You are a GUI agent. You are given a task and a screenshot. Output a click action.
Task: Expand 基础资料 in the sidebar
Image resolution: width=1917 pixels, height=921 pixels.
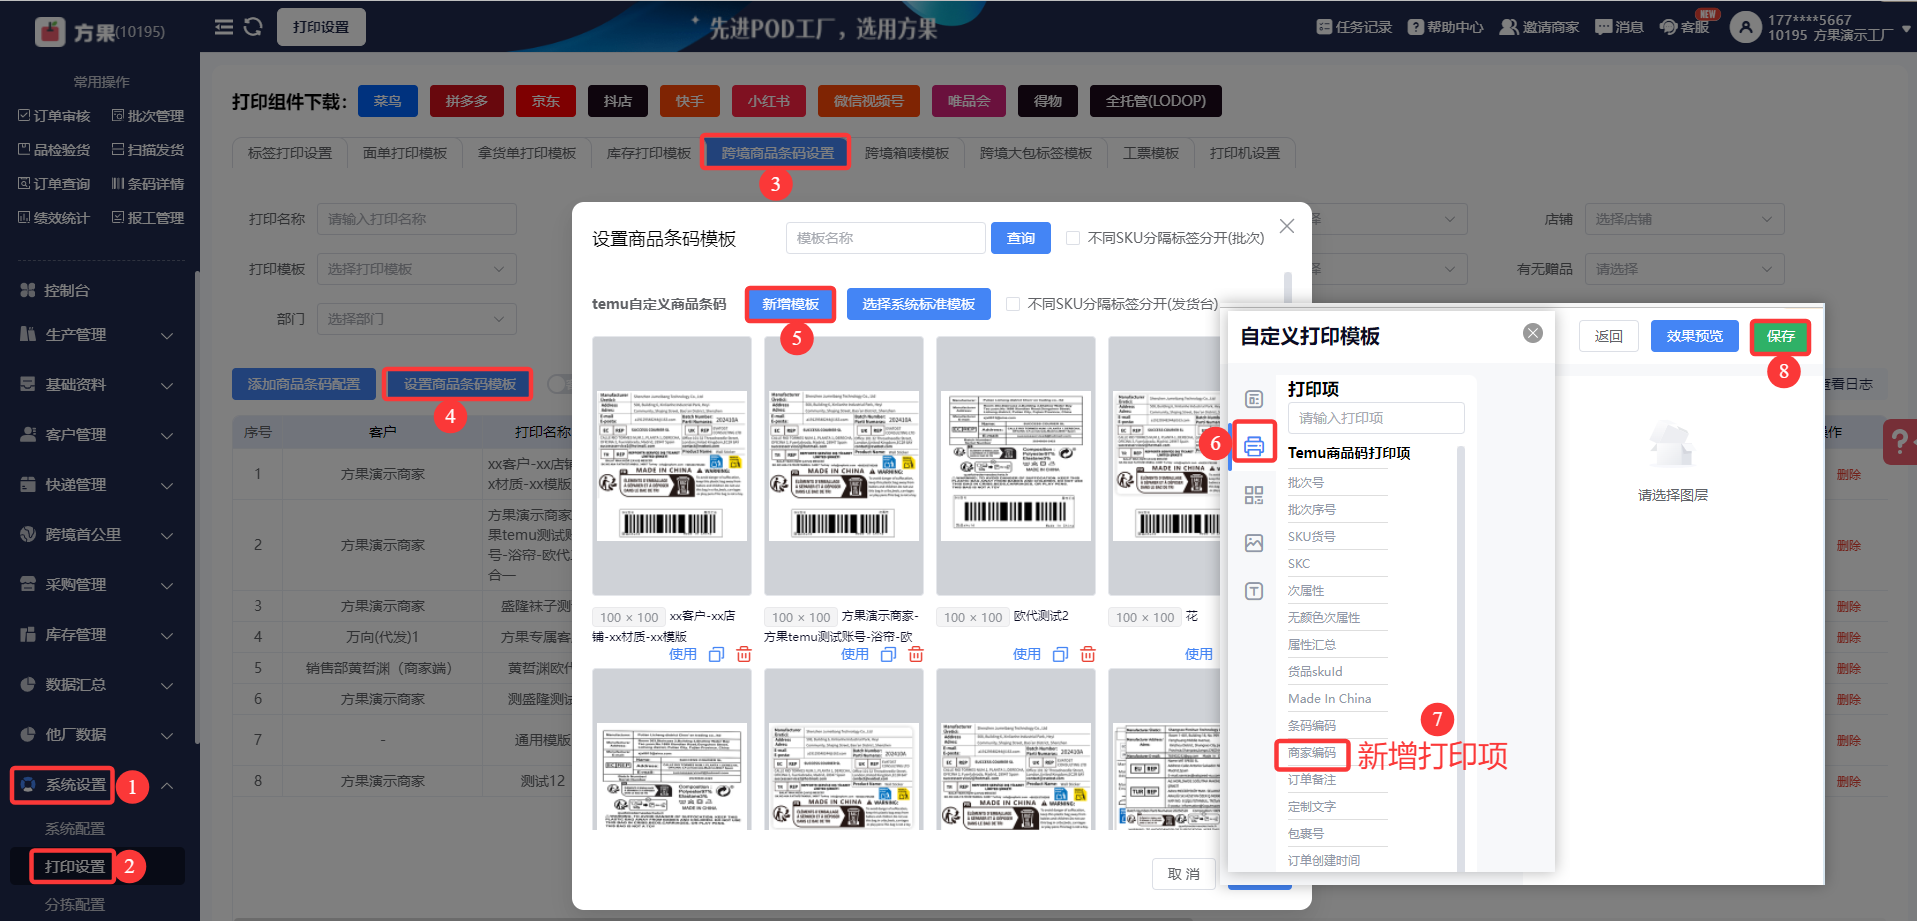(97, 385)
